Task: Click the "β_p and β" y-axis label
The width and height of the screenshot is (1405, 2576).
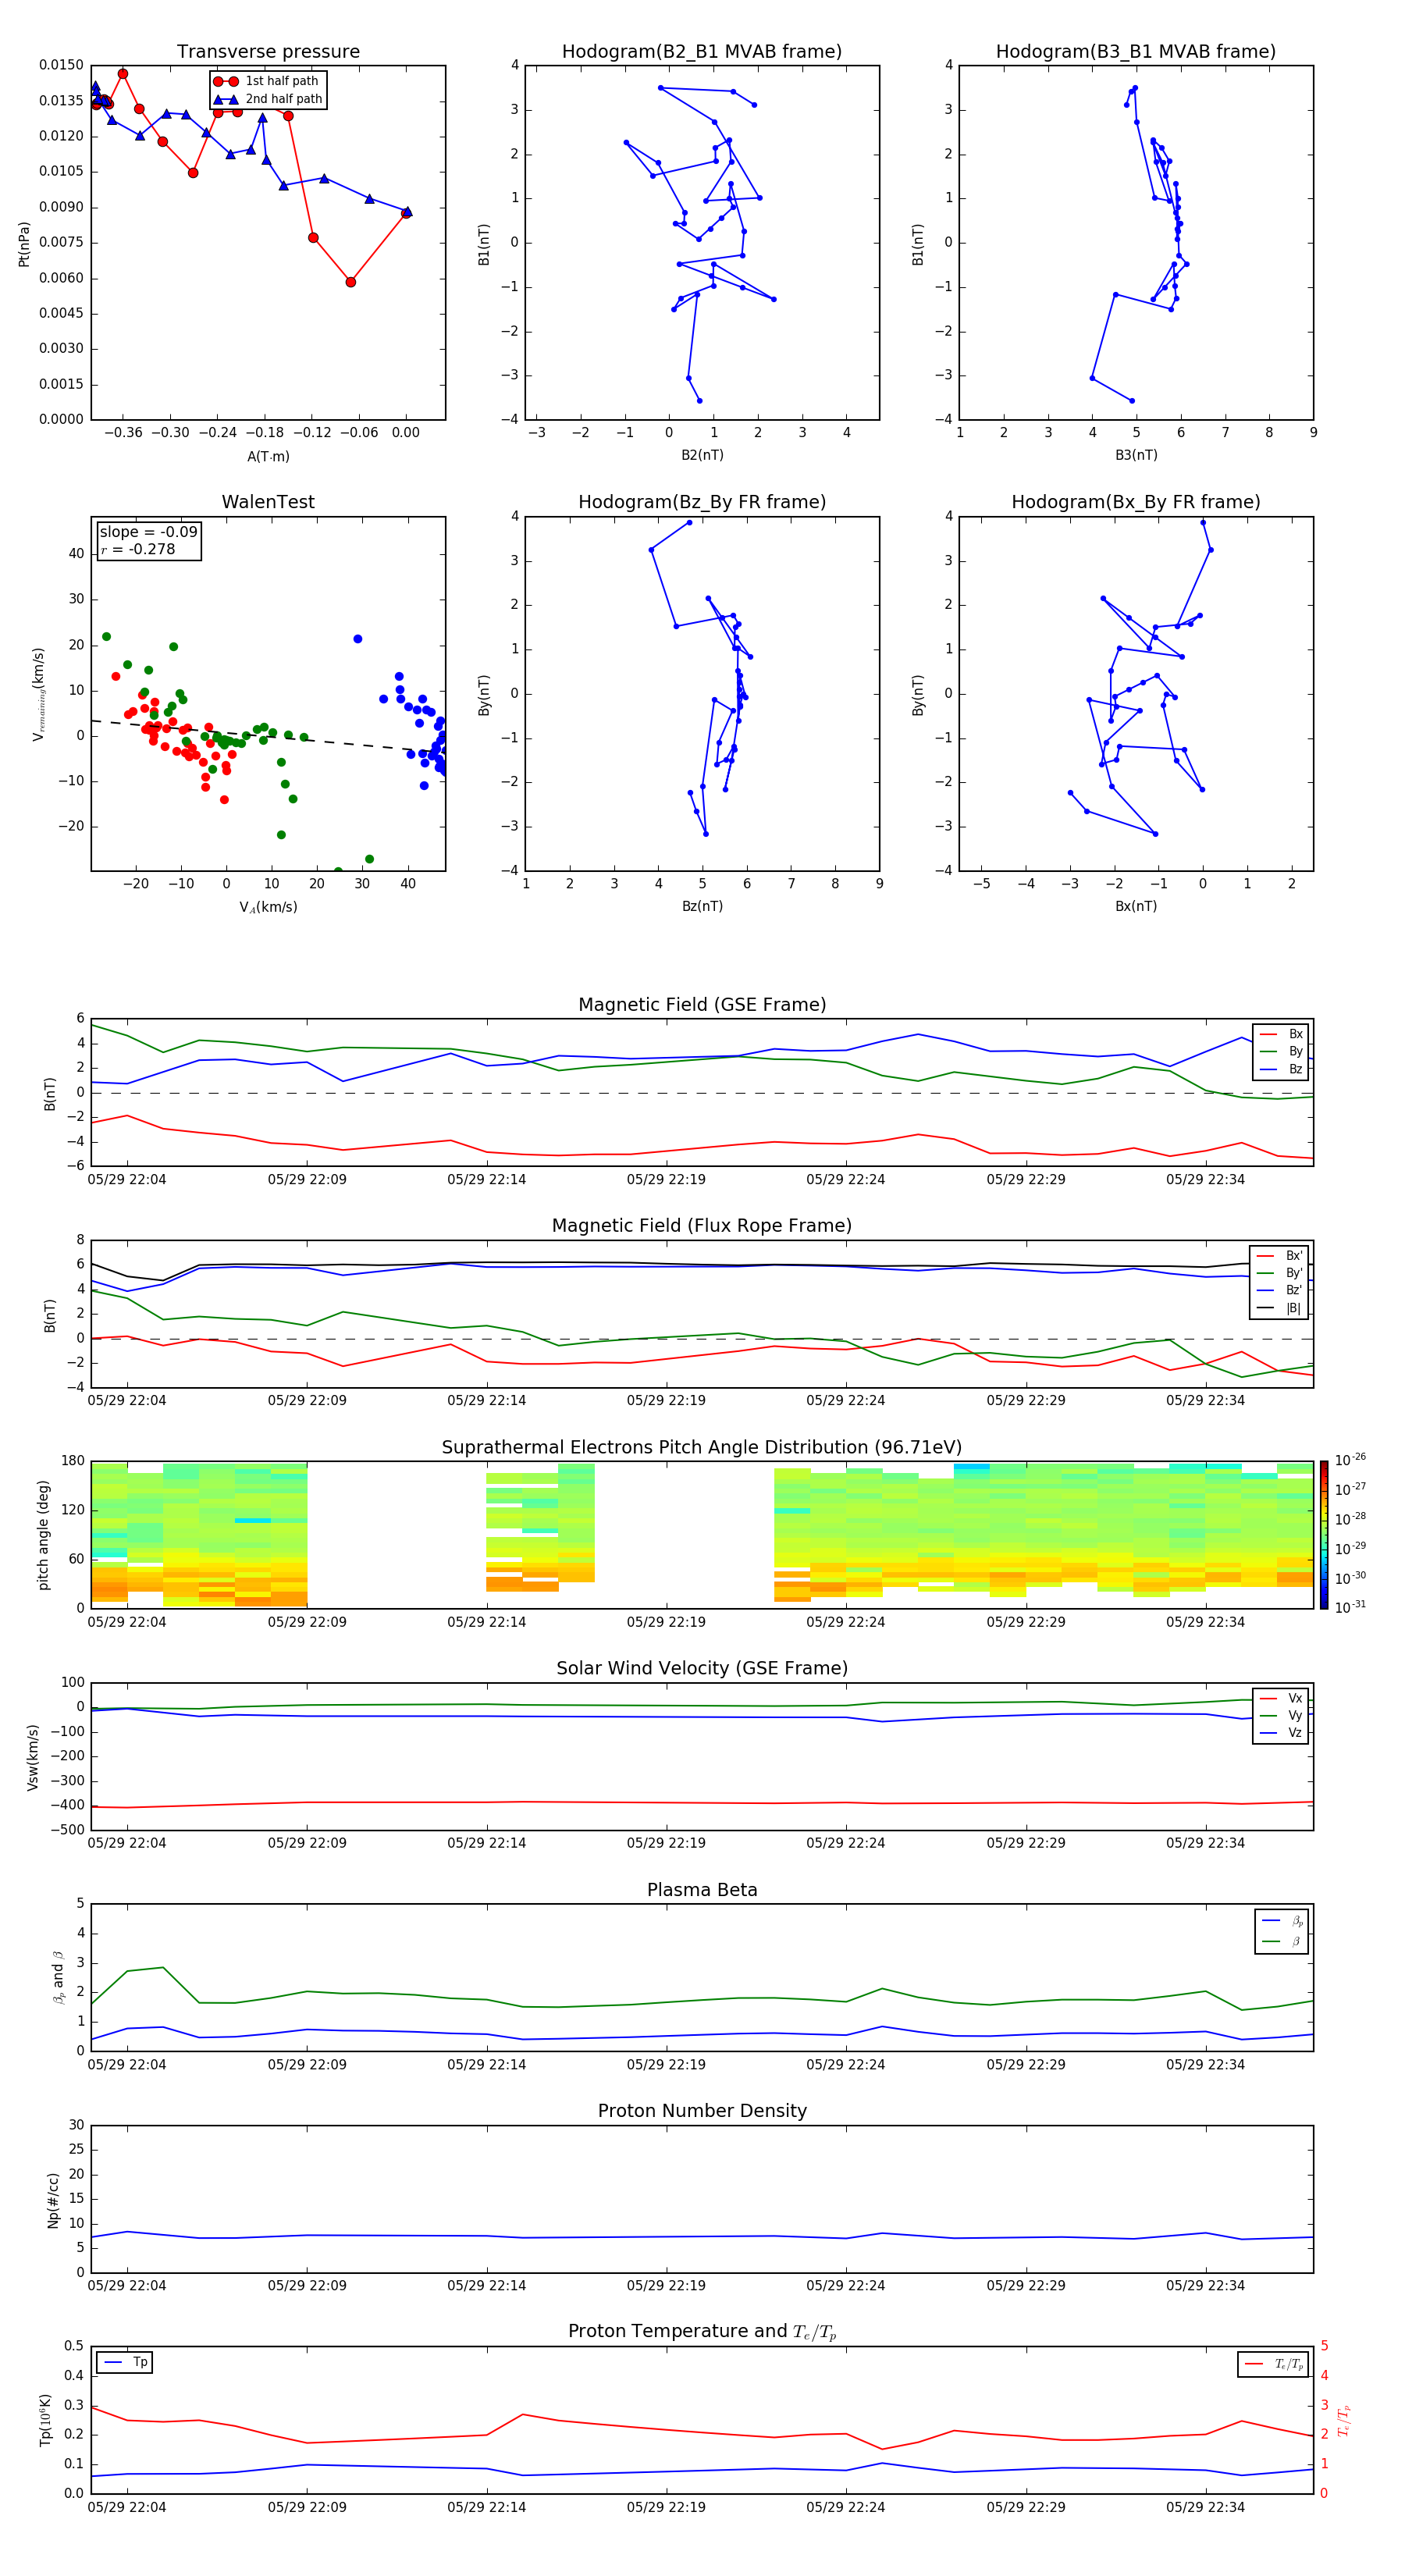Action: point(58,1977)
